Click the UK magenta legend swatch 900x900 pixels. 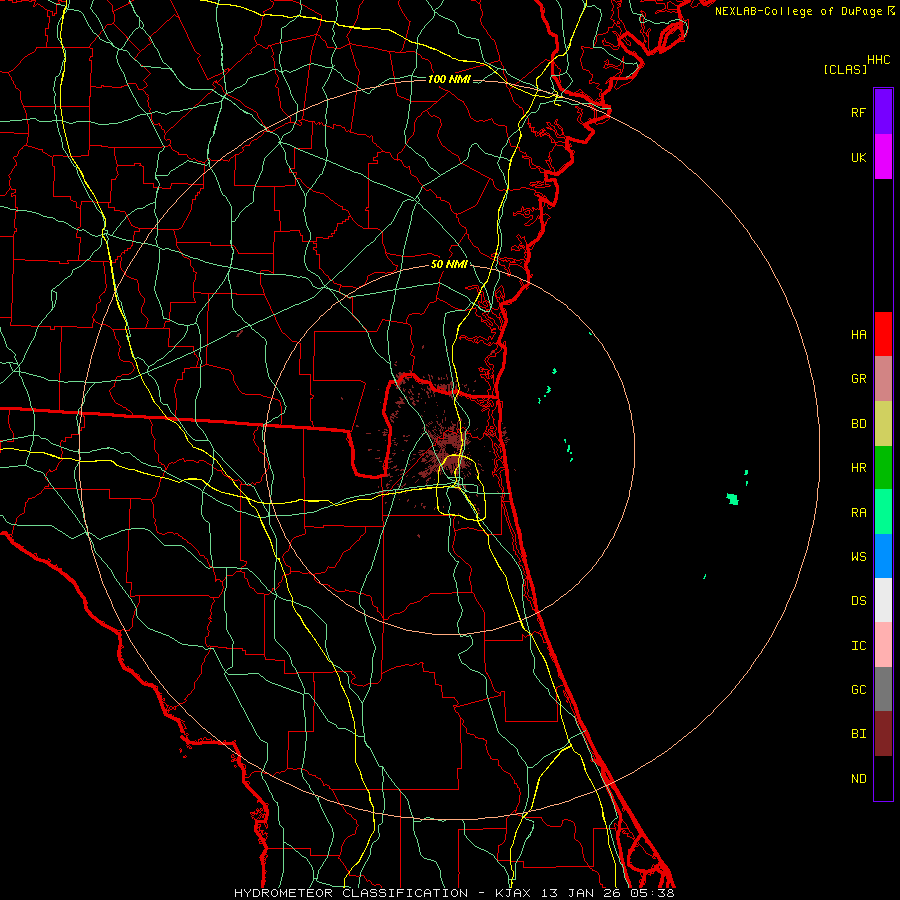(x=883, y=157)
